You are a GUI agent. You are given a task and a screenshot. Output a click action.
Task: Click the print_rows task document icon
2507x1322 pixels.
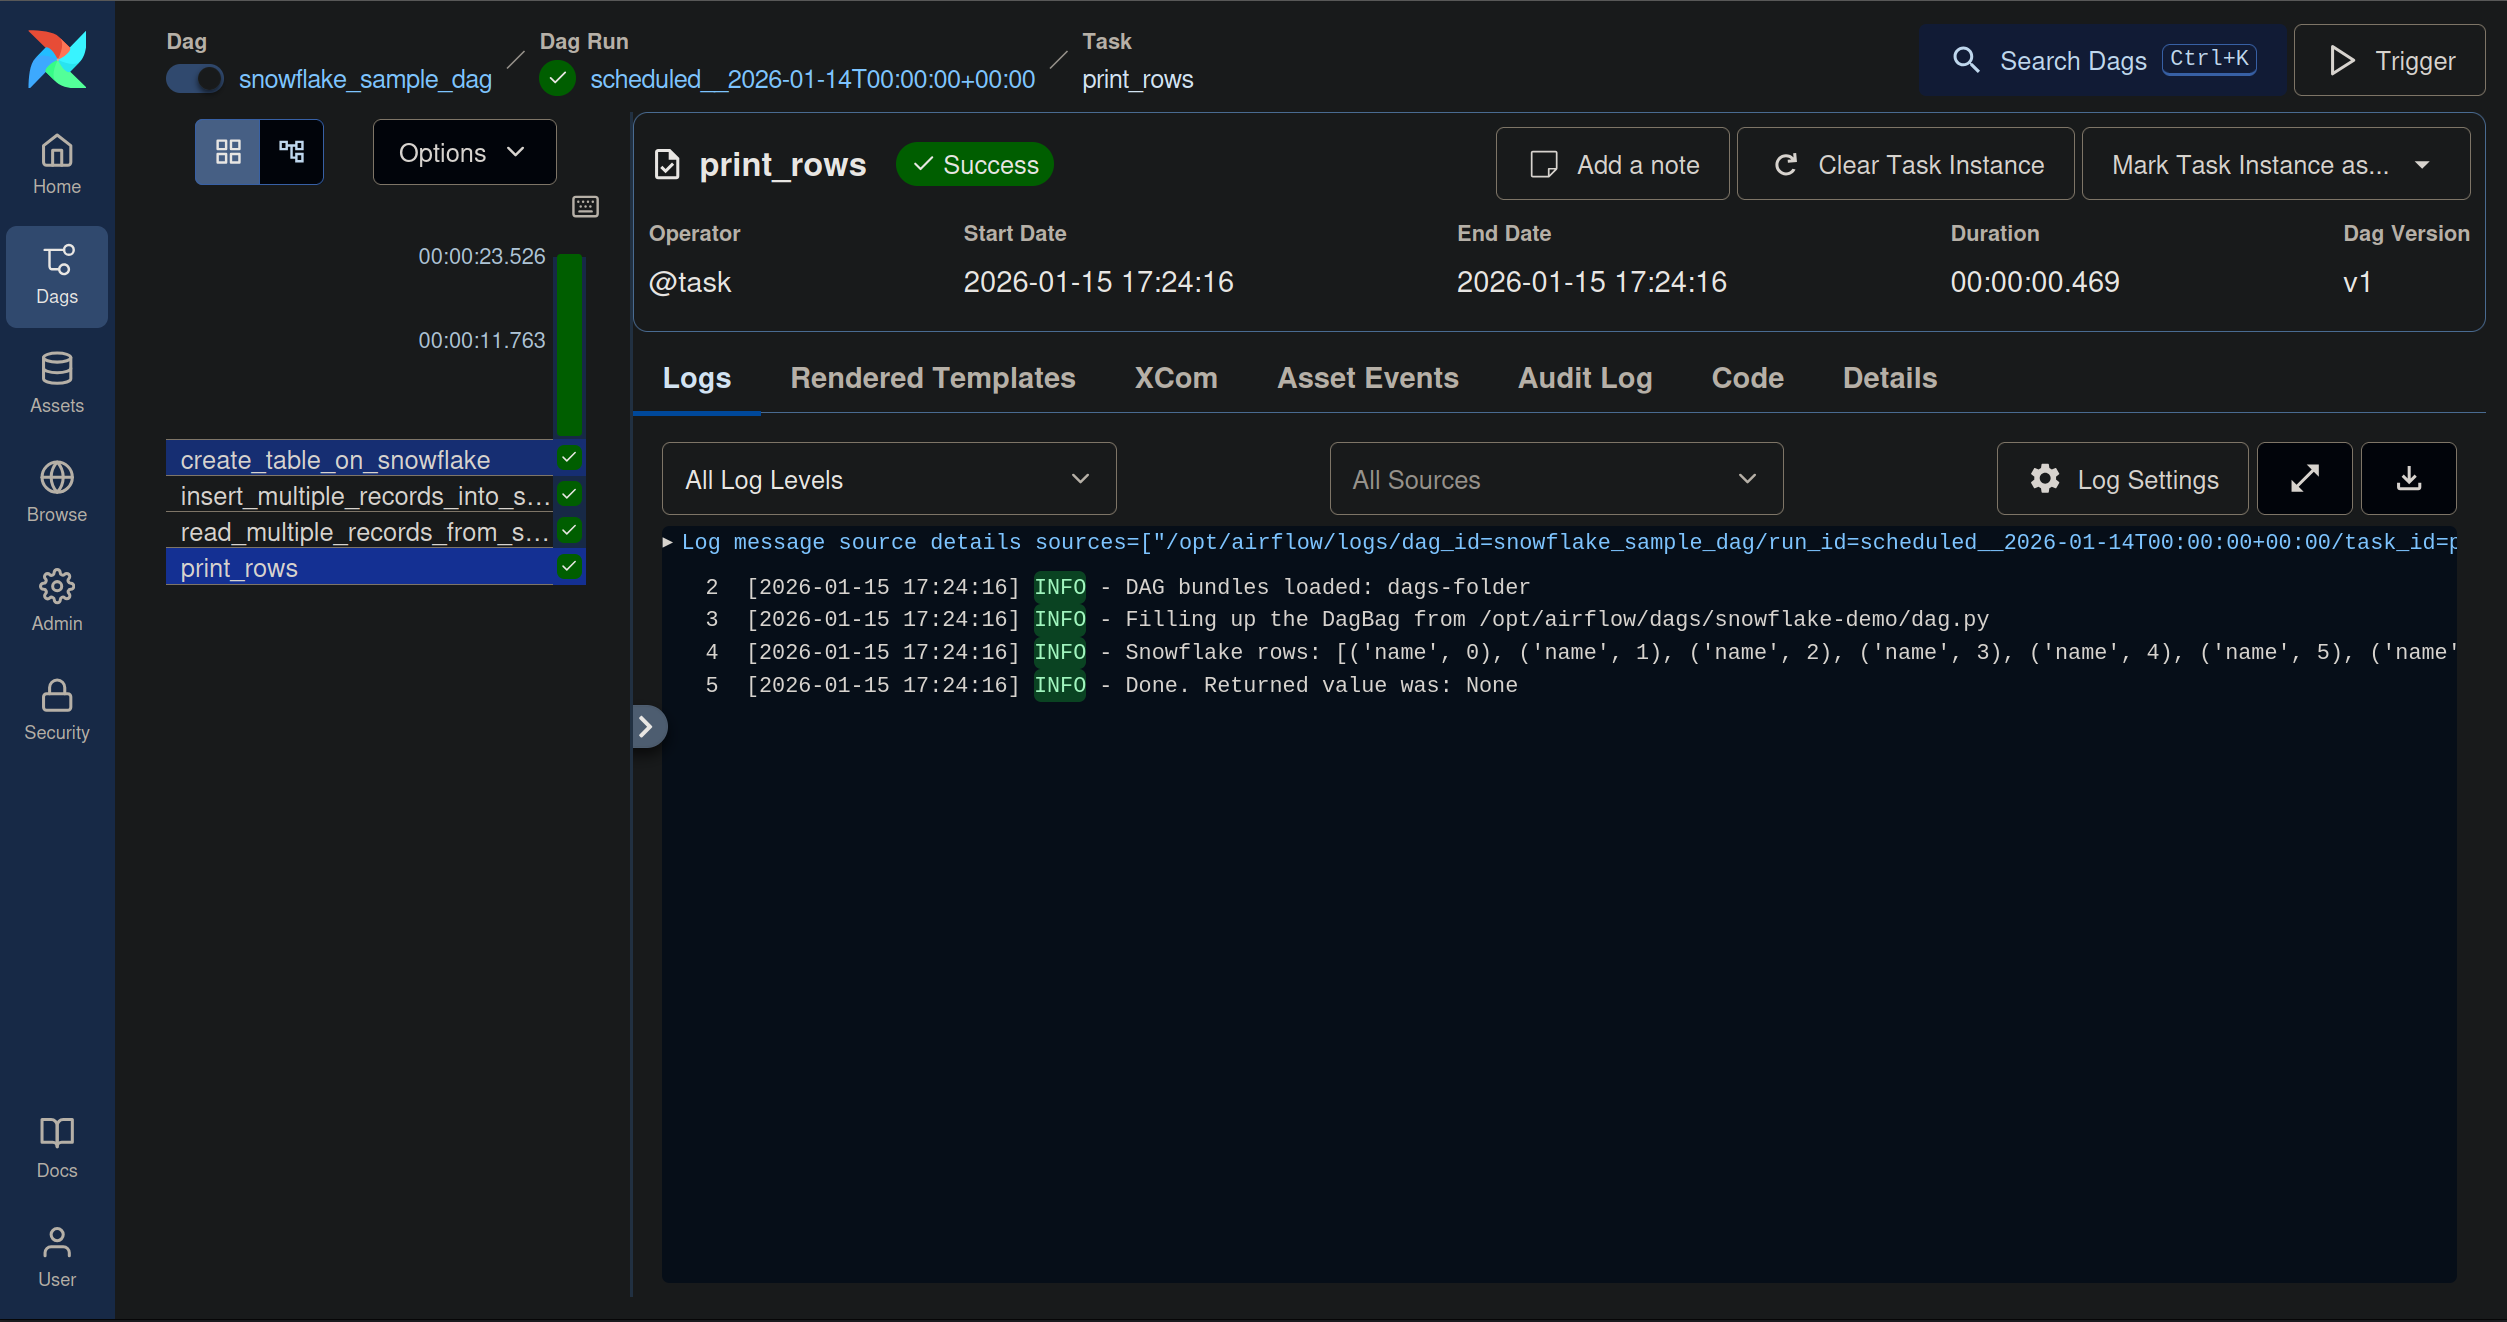(x=666, y=165)
